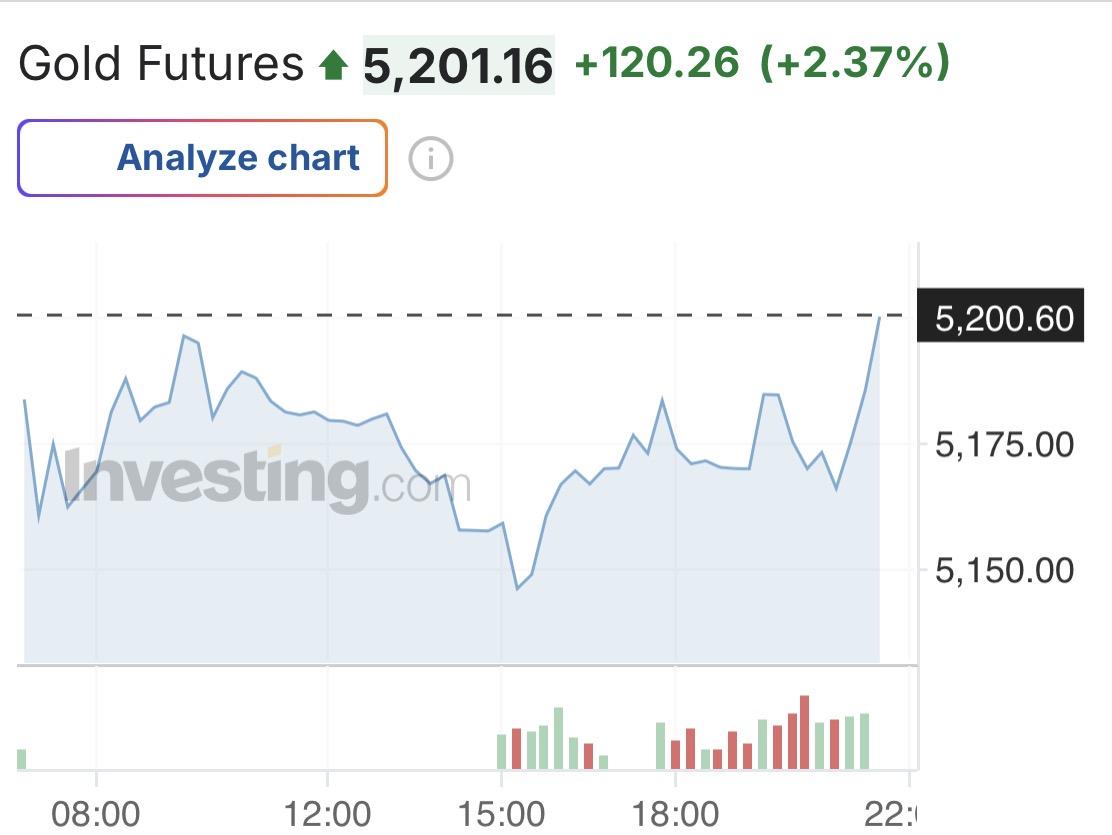
Task: Click the green up arrow icon
Action: pyautogui.click(x=333, y=67)
